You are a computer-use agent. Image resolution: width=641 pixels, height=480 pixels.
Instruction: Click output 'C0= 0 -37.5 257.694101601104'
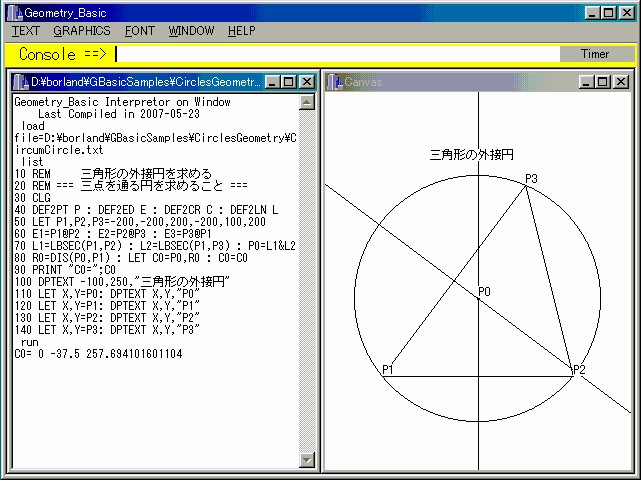point(98,354)
